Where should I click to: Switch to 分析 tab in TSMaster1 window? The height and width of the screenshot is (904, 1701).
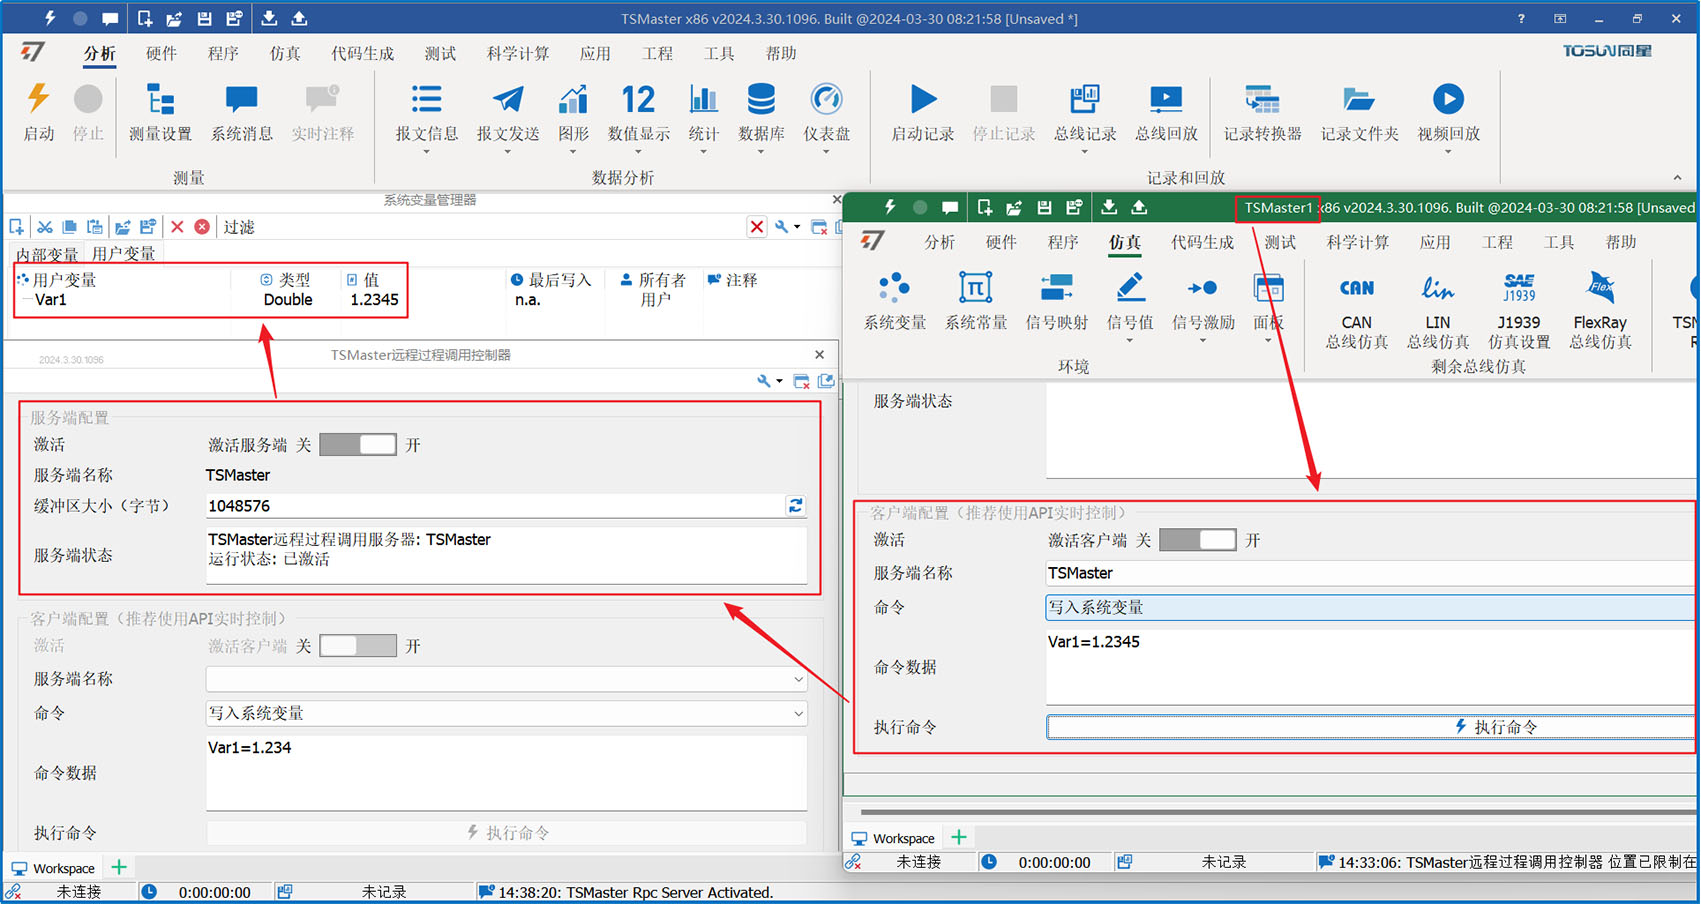[939, 242]
